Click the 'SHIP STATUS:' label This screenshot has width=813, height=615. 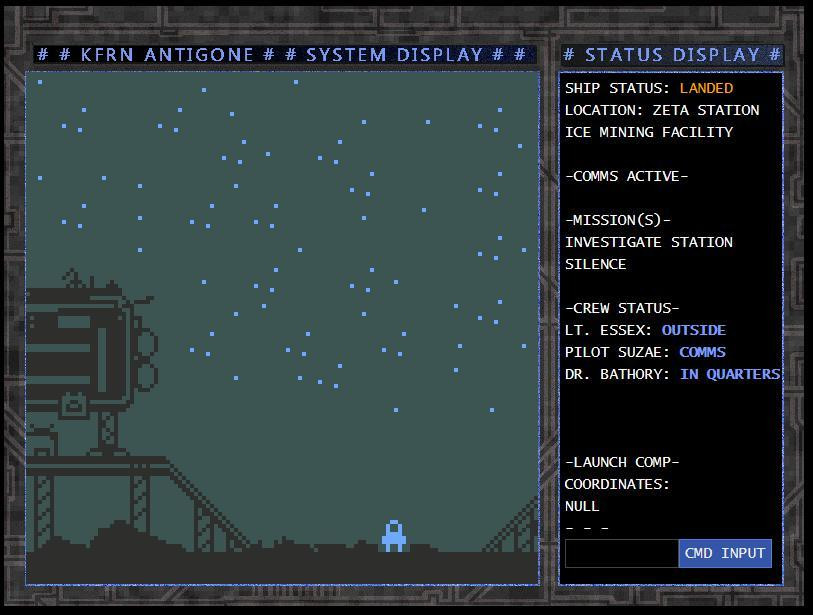pyautogui.click(x=618, y=88)
